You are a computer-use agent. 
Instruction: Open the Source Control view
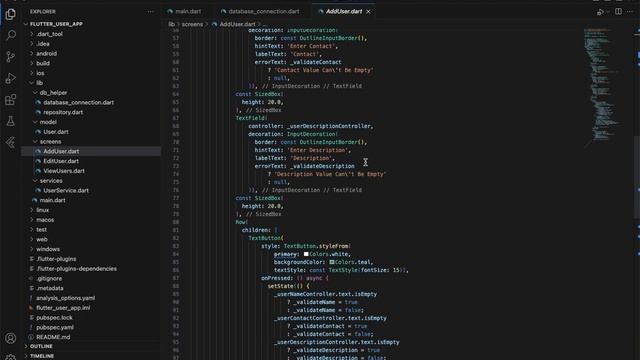pyautogui.click(x=11, y=56)
